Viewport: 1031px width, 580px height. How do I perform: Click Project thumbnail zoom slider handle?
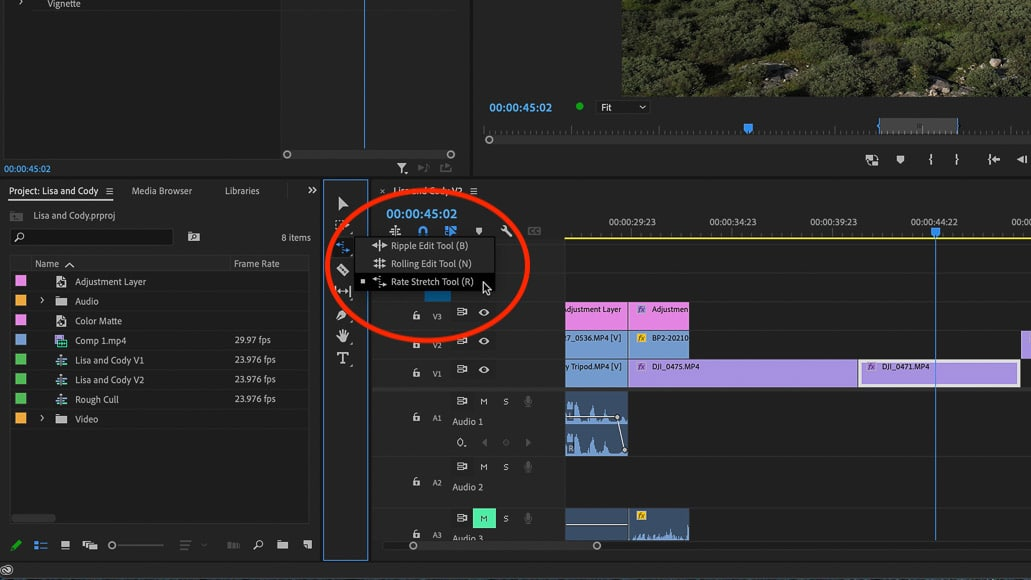(112, 545)
